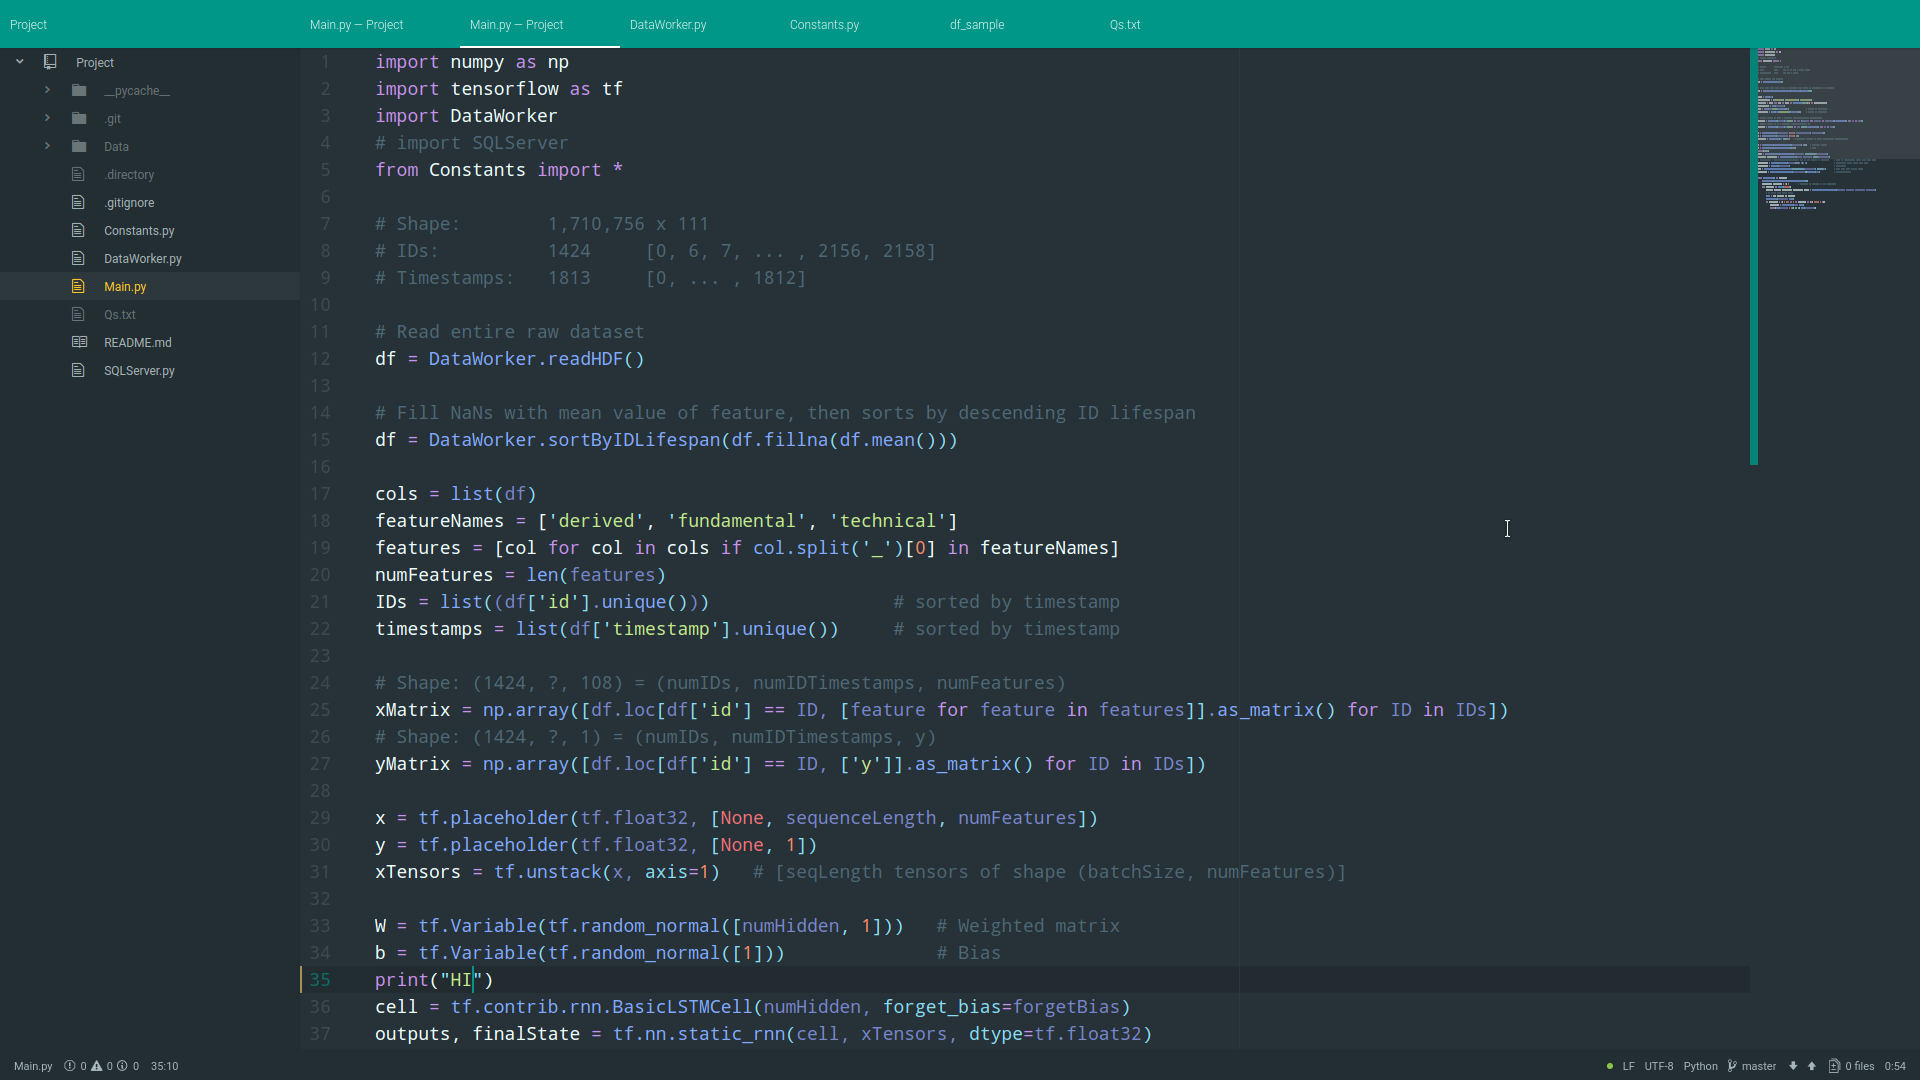Click the linter errors icon in the status bar

[x=70, y=1066]
